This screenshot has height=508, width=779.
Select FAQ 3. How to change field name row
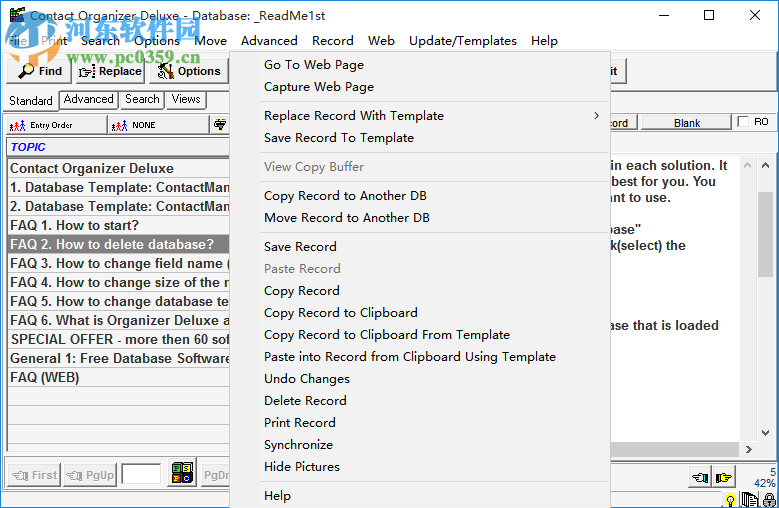118,263
